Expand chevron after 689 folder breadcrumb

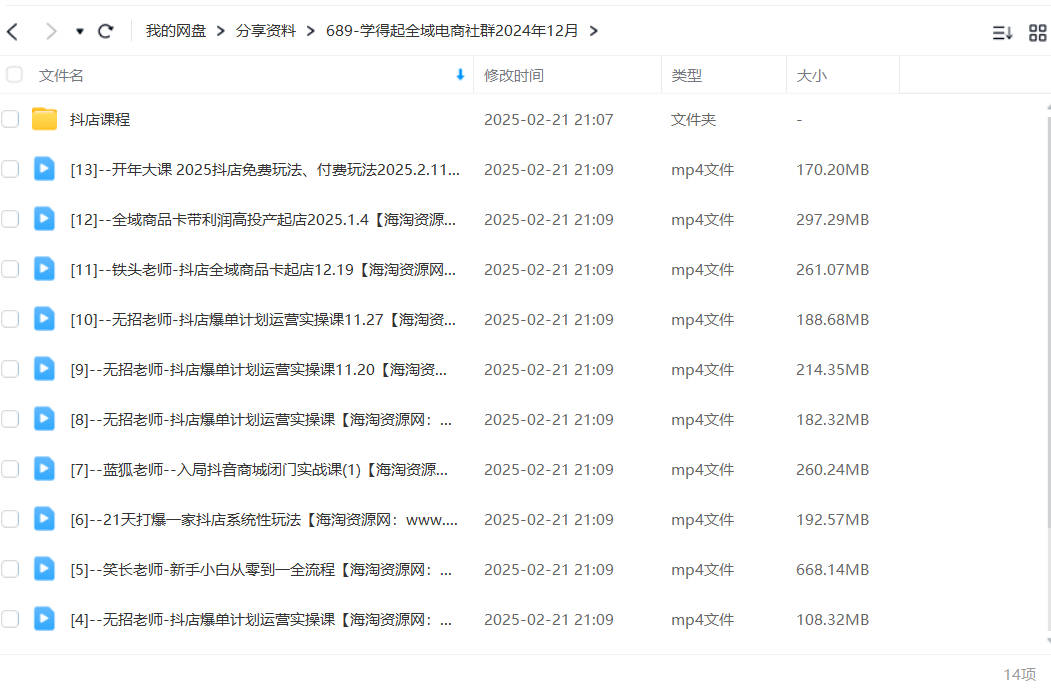pos(593,31)
